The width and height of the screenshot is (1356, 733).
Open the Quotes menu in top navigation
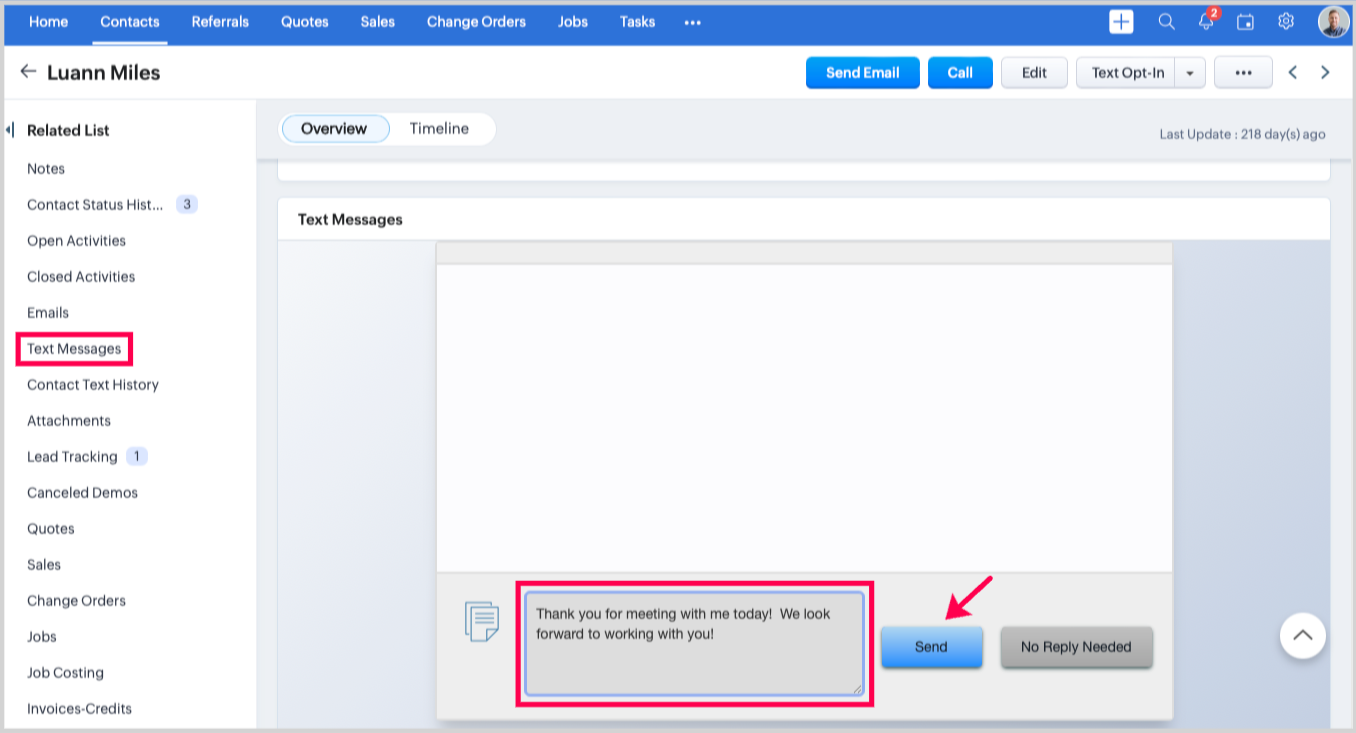pyautogui.click(x=304, y=22)
